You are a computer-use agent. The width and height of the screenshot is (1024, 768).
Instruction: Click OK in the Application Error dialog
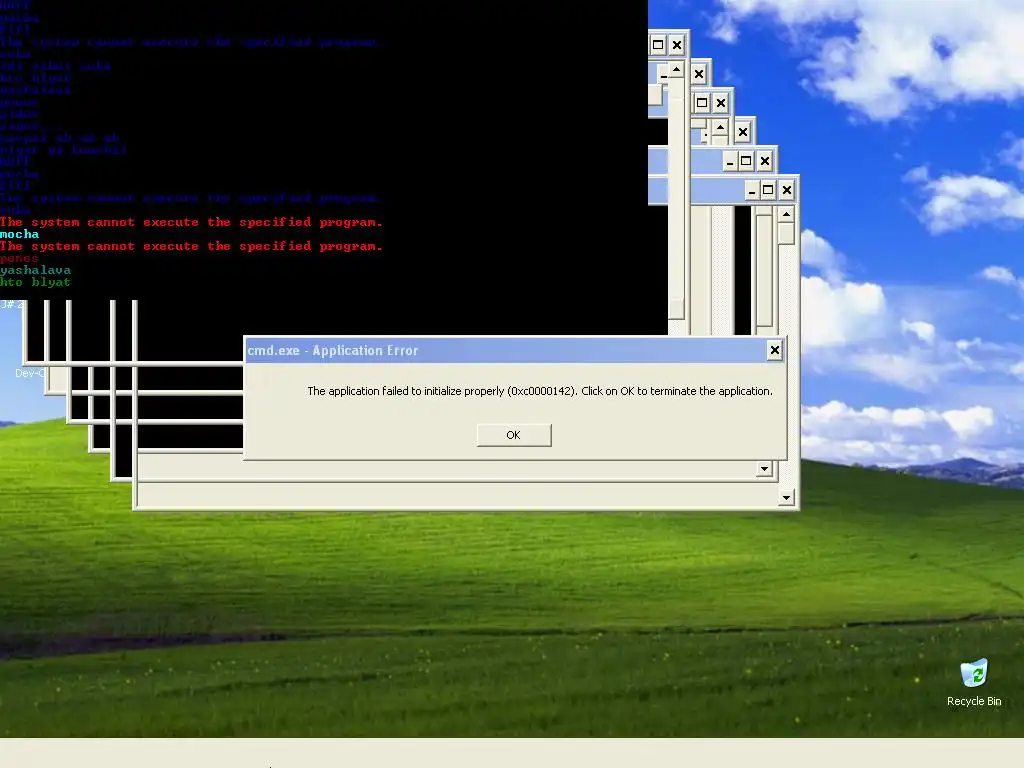pyautogui.click(x=514, y=435)
